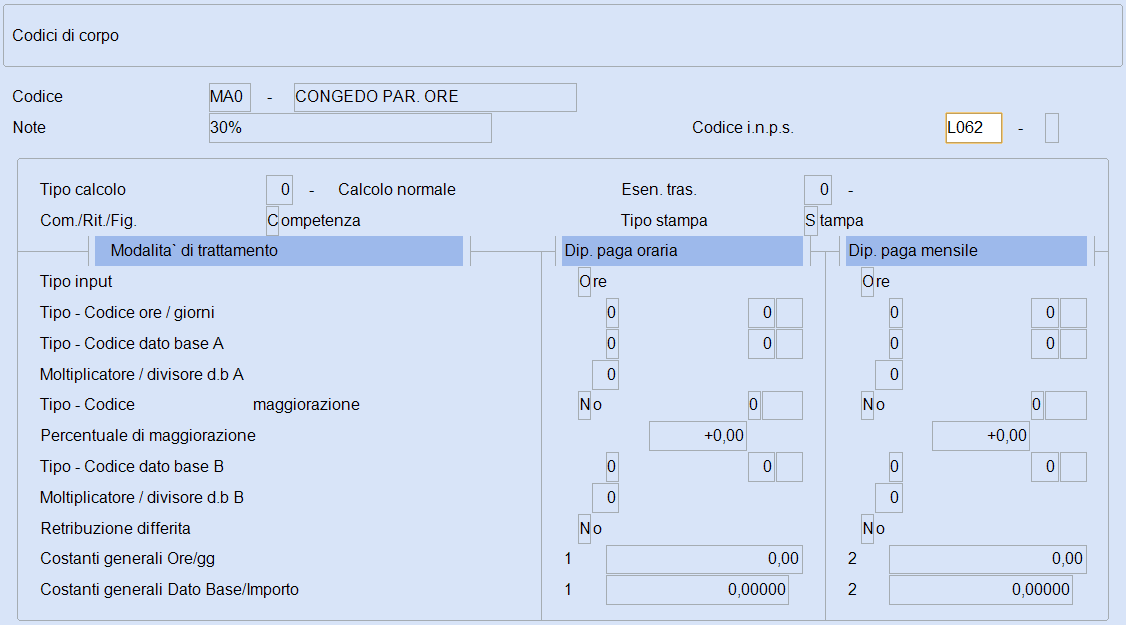Select the CONGEDO PAR. ORE description field
1126x625 pixels.
[435, 97]
